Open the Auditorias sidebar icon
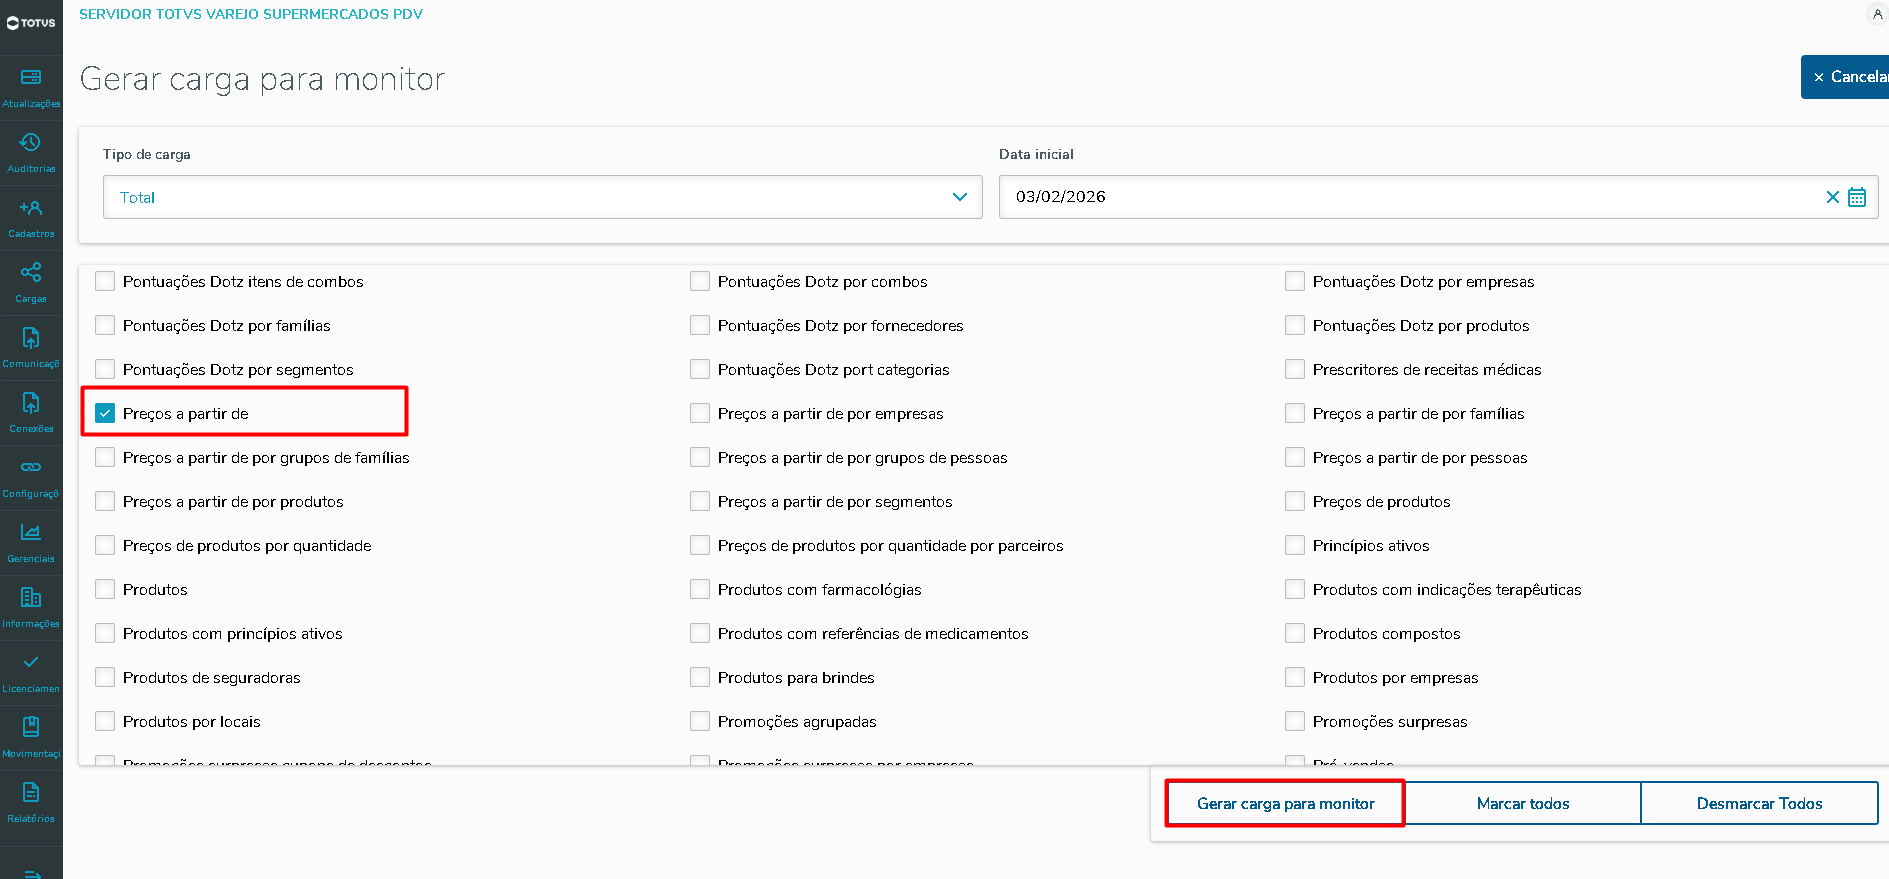1889x879 pixels. tap(31, 143)
